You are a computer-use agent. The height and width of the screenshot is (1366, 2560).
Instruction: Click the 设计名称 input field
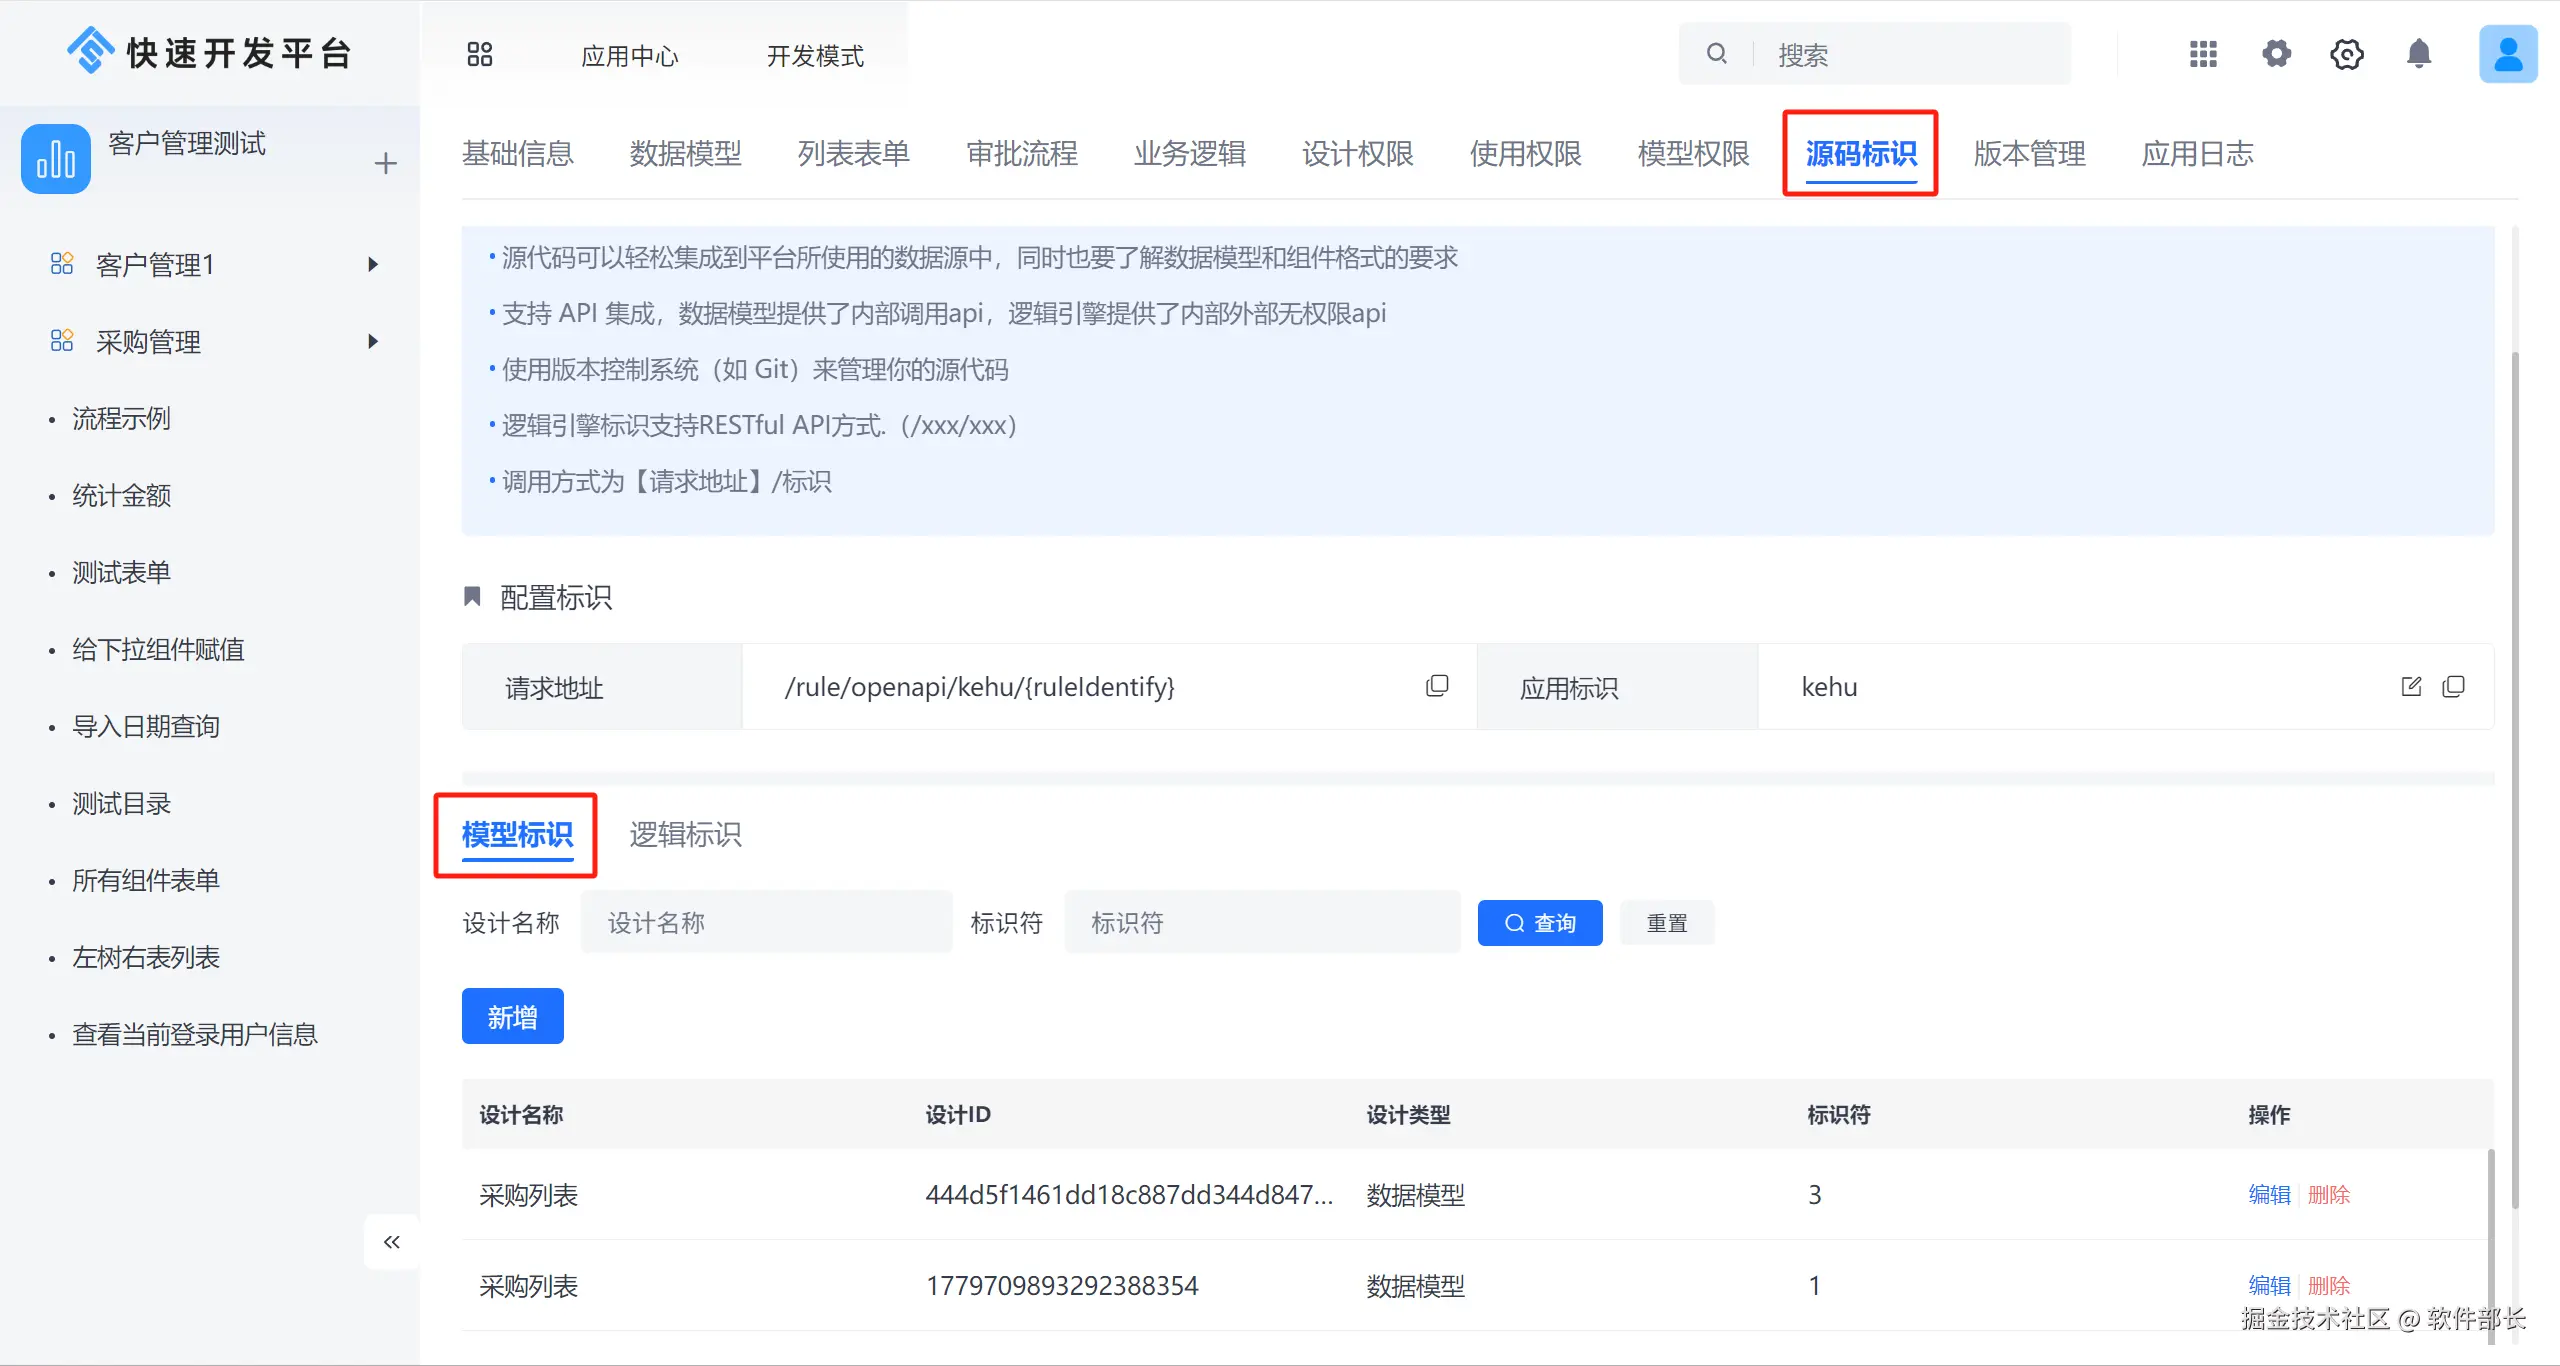(x=766, y=923)
